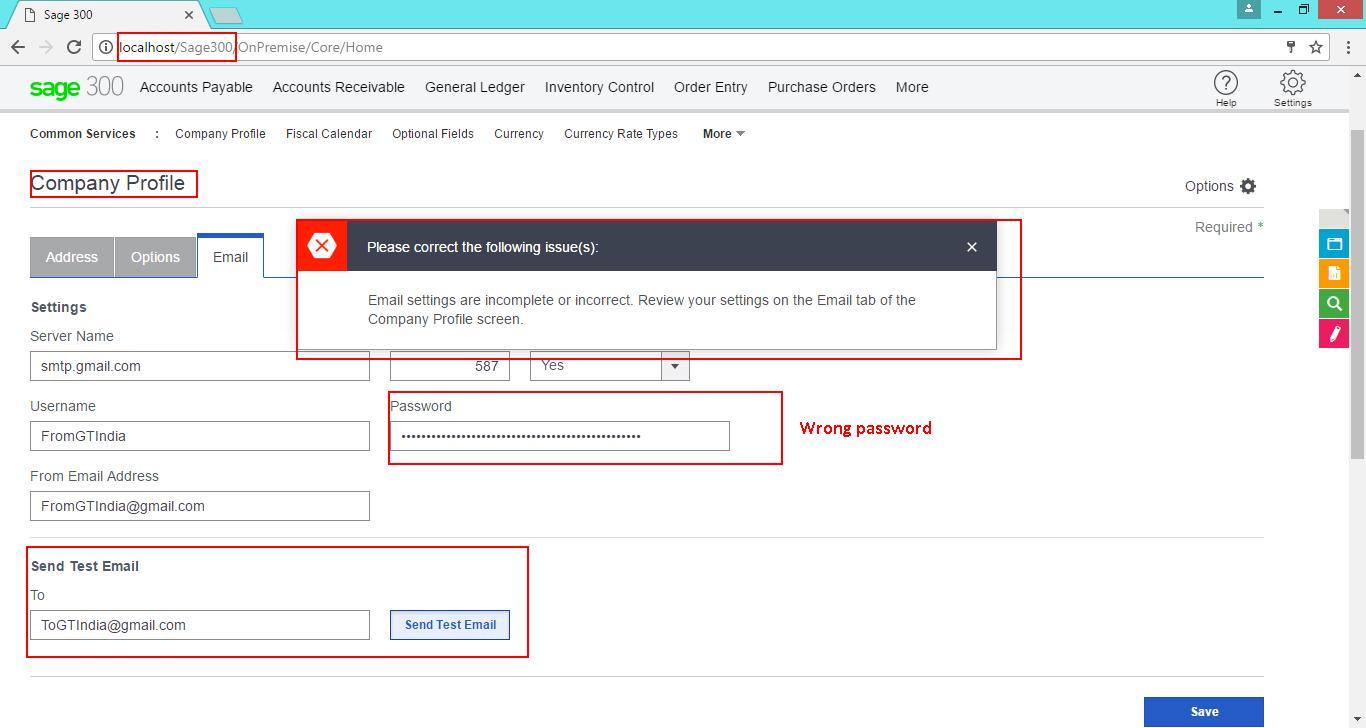Viewport: 1366px width, 728px height.
Task: Open Chrome menu three dots
Action: pos(1348,47)
